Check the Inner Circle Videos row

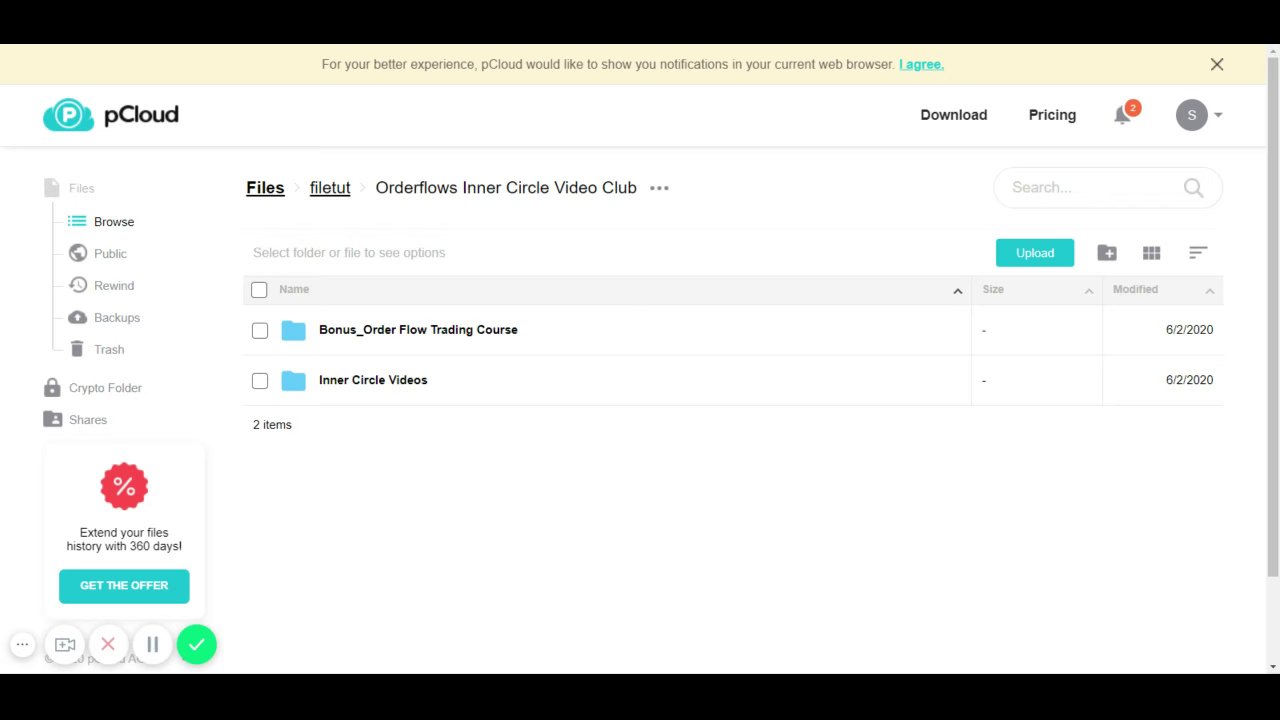click(x=260, y=381)
